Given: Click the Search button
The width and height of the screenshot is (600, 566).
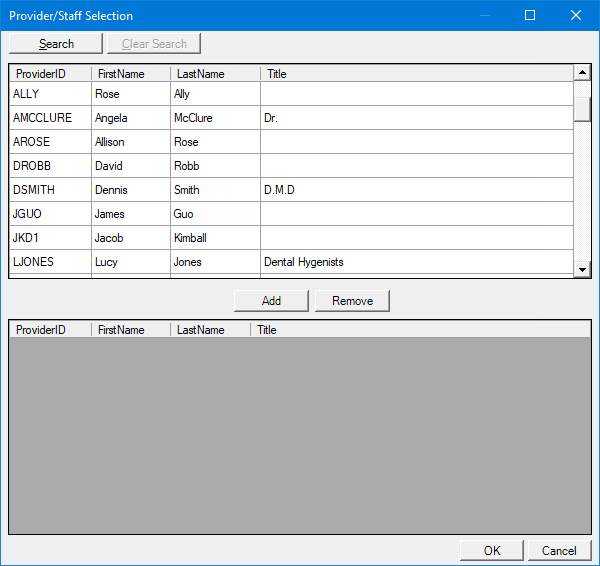Looking at the screenshot, I should pyautogui.click(x=56, y=44).
